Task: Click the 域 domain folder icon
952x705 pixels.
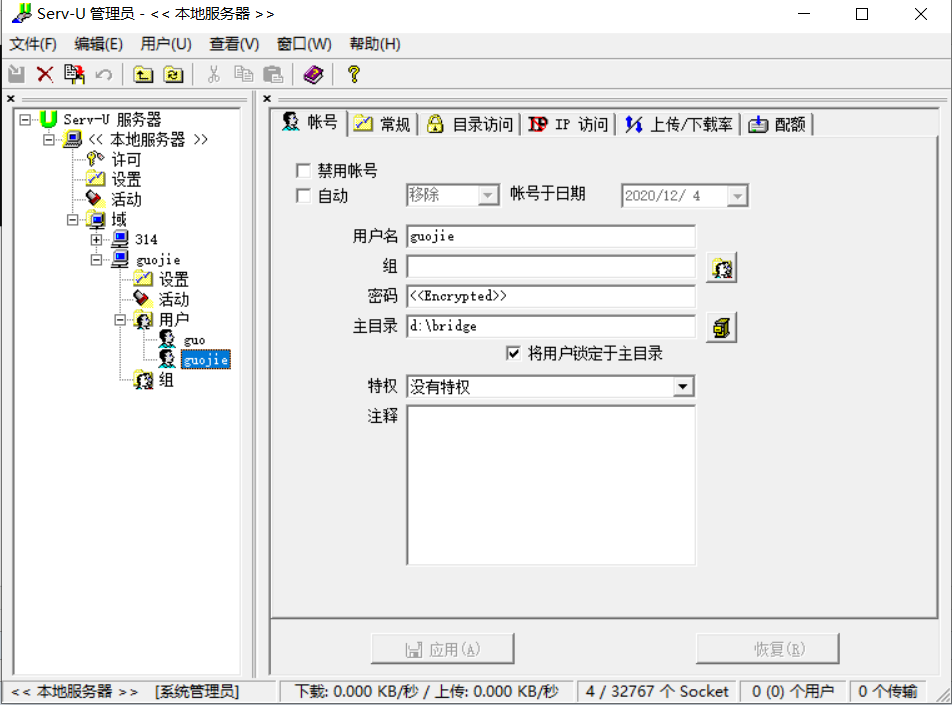Action: 96,219
